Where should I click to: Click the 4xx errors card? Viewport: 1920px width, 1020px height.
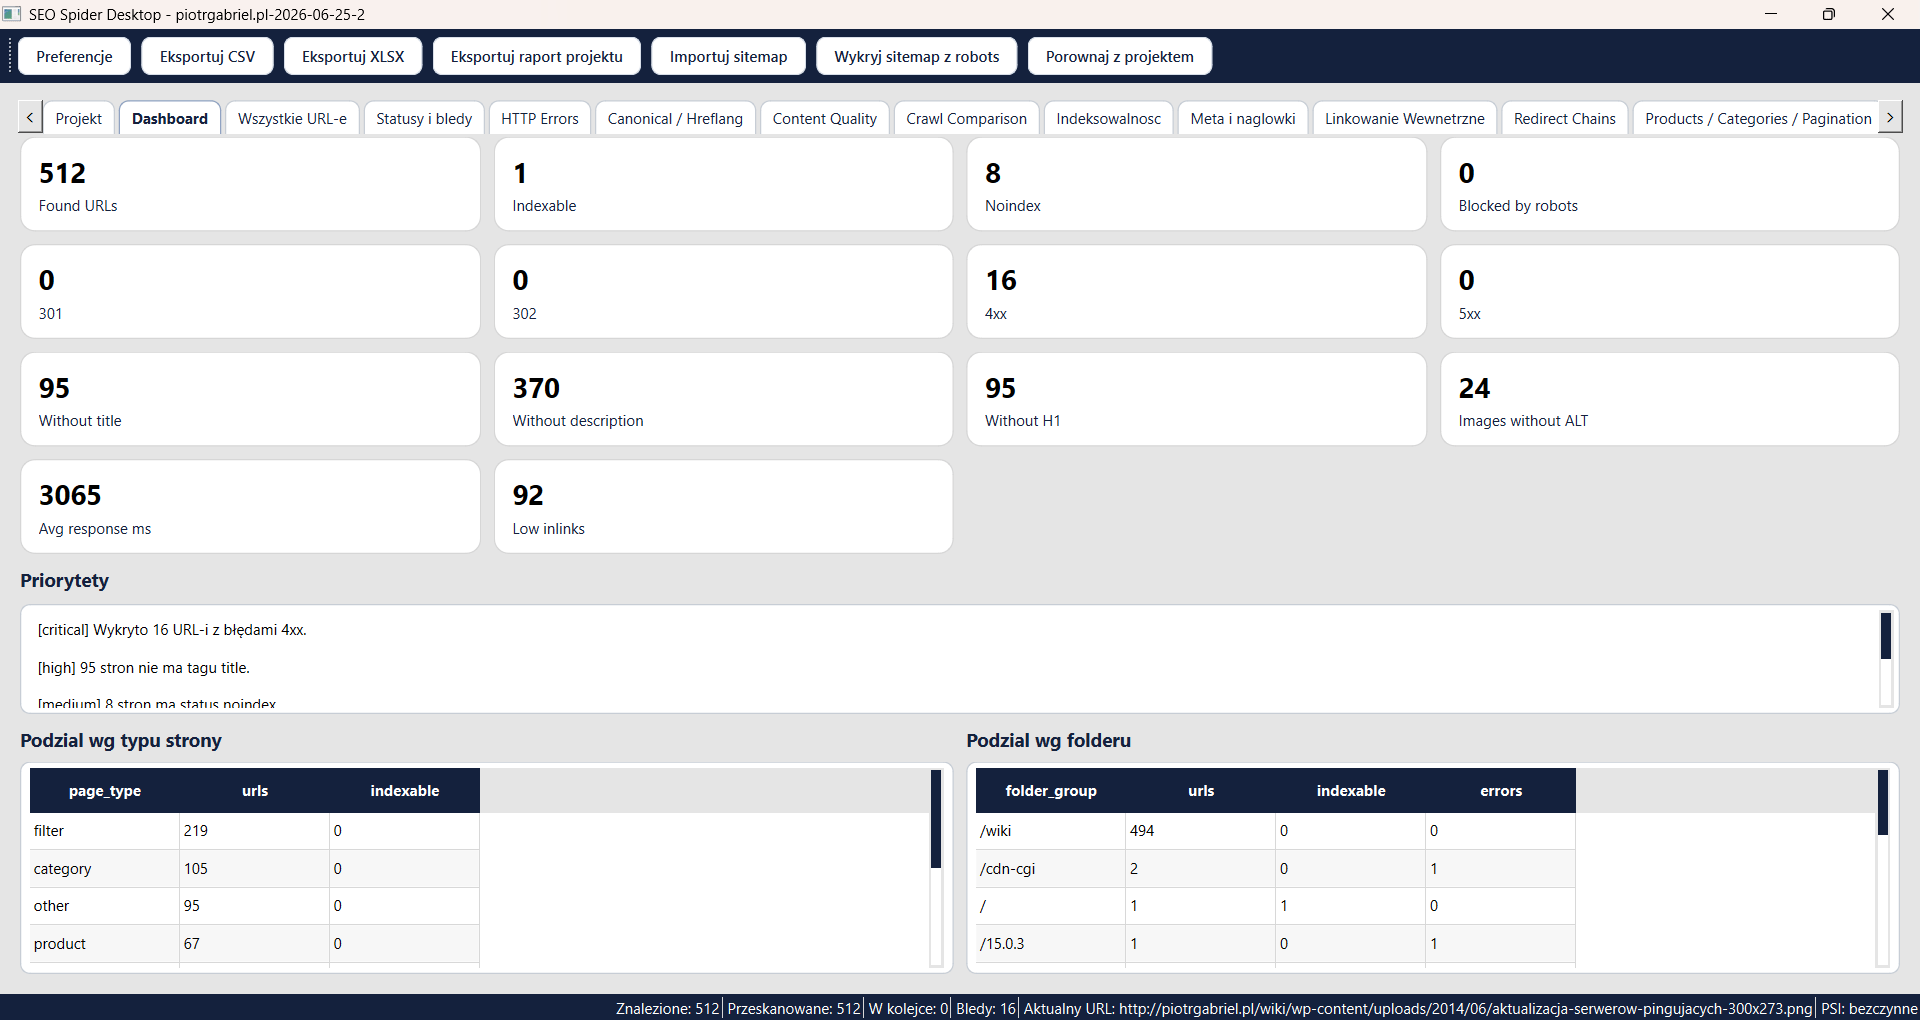coord(1196,292)
